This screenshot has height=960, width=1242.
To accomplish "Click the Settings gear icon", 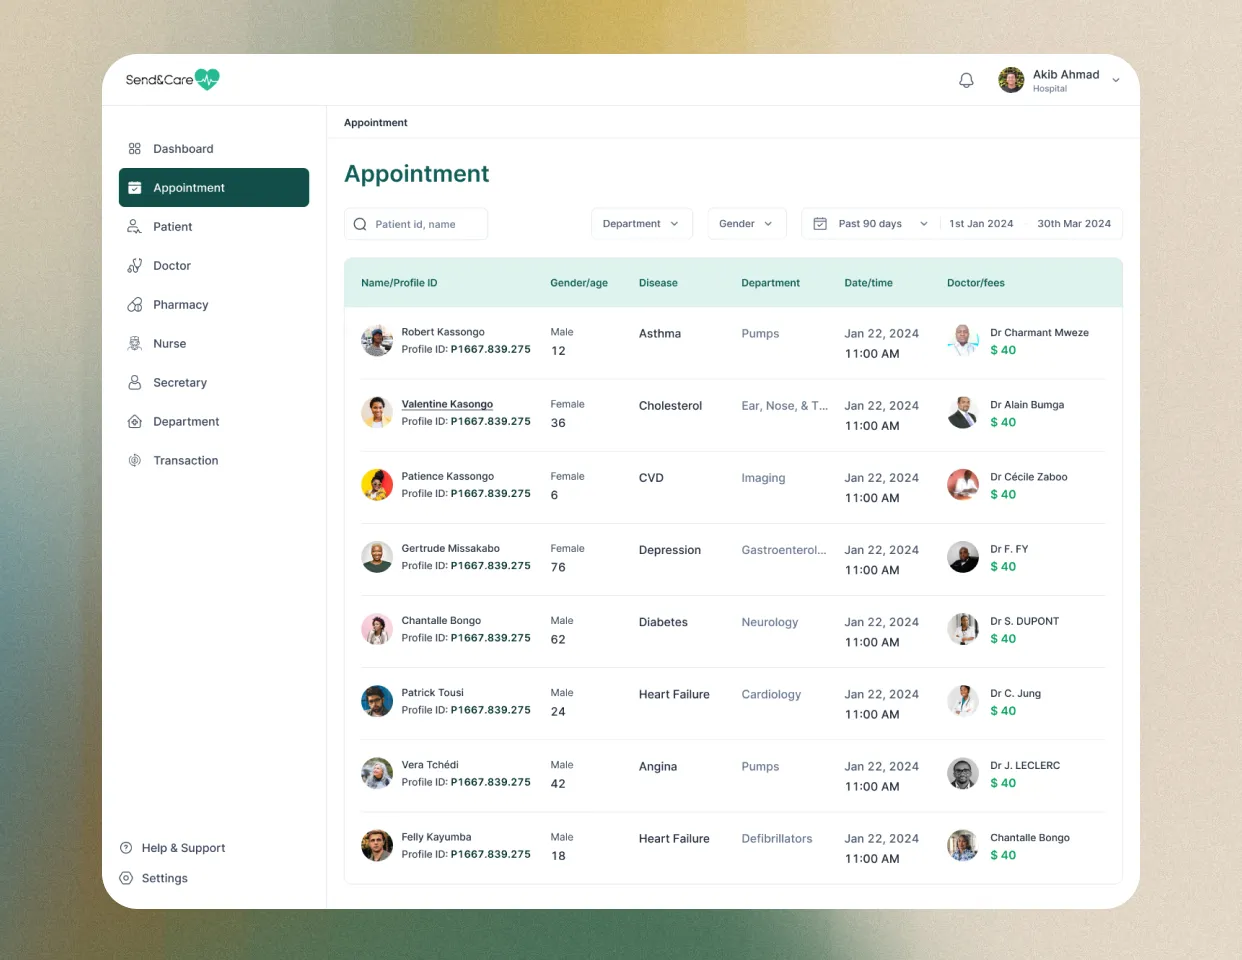I will coord(126,878).
